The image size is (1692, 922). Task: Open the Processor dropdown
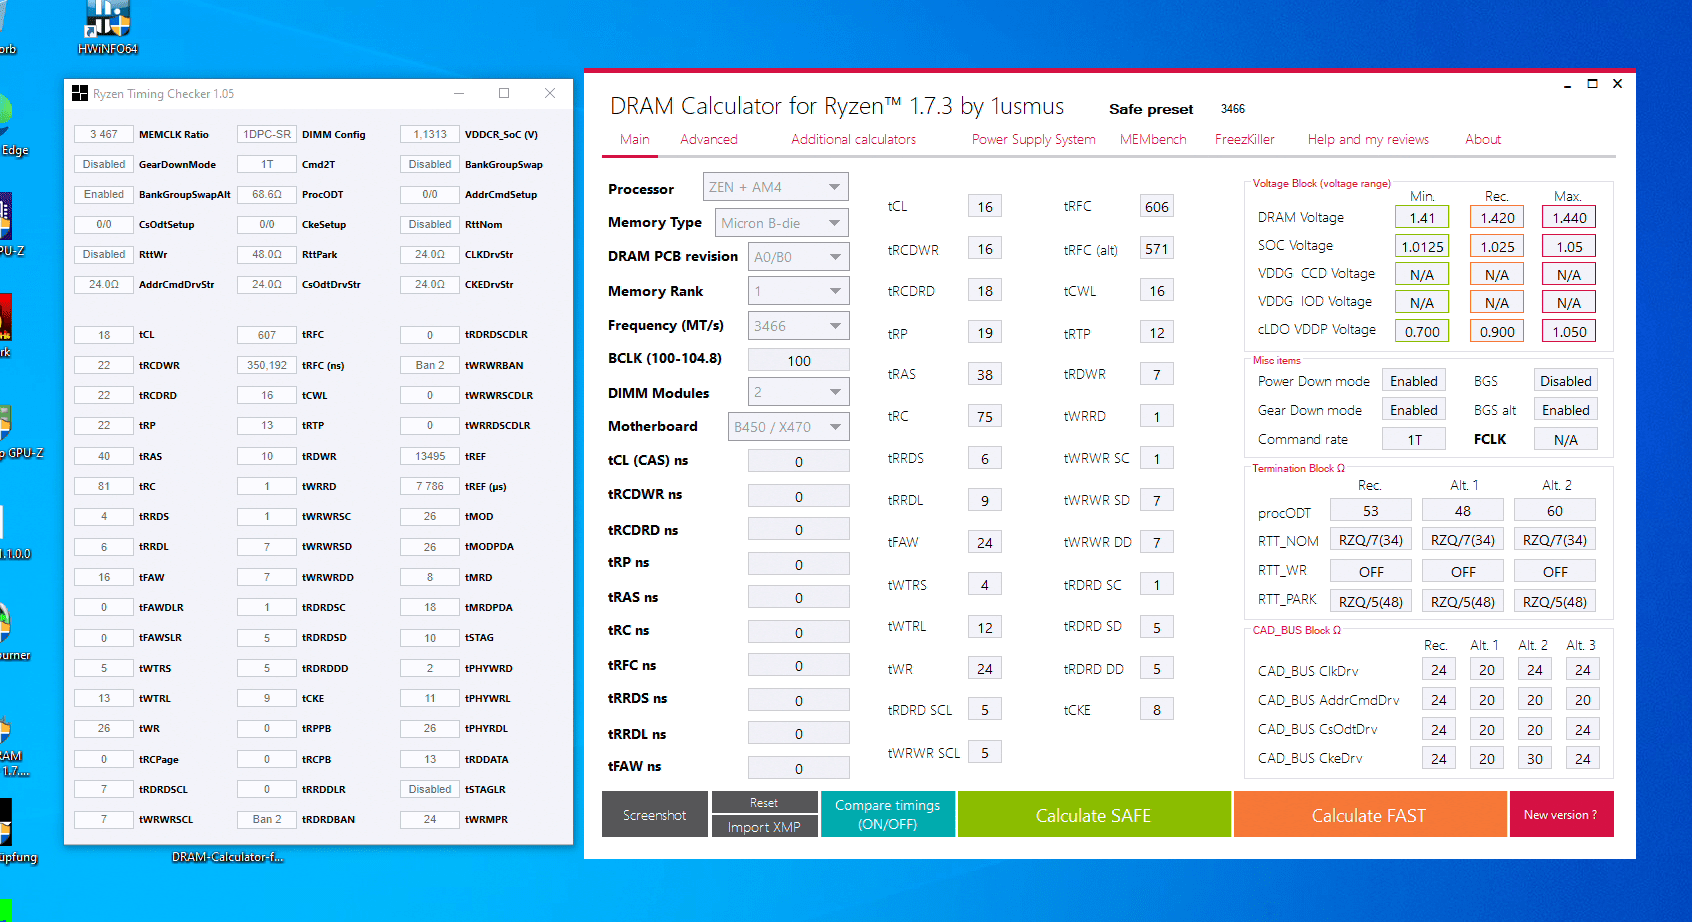click(x=776, y=187)
